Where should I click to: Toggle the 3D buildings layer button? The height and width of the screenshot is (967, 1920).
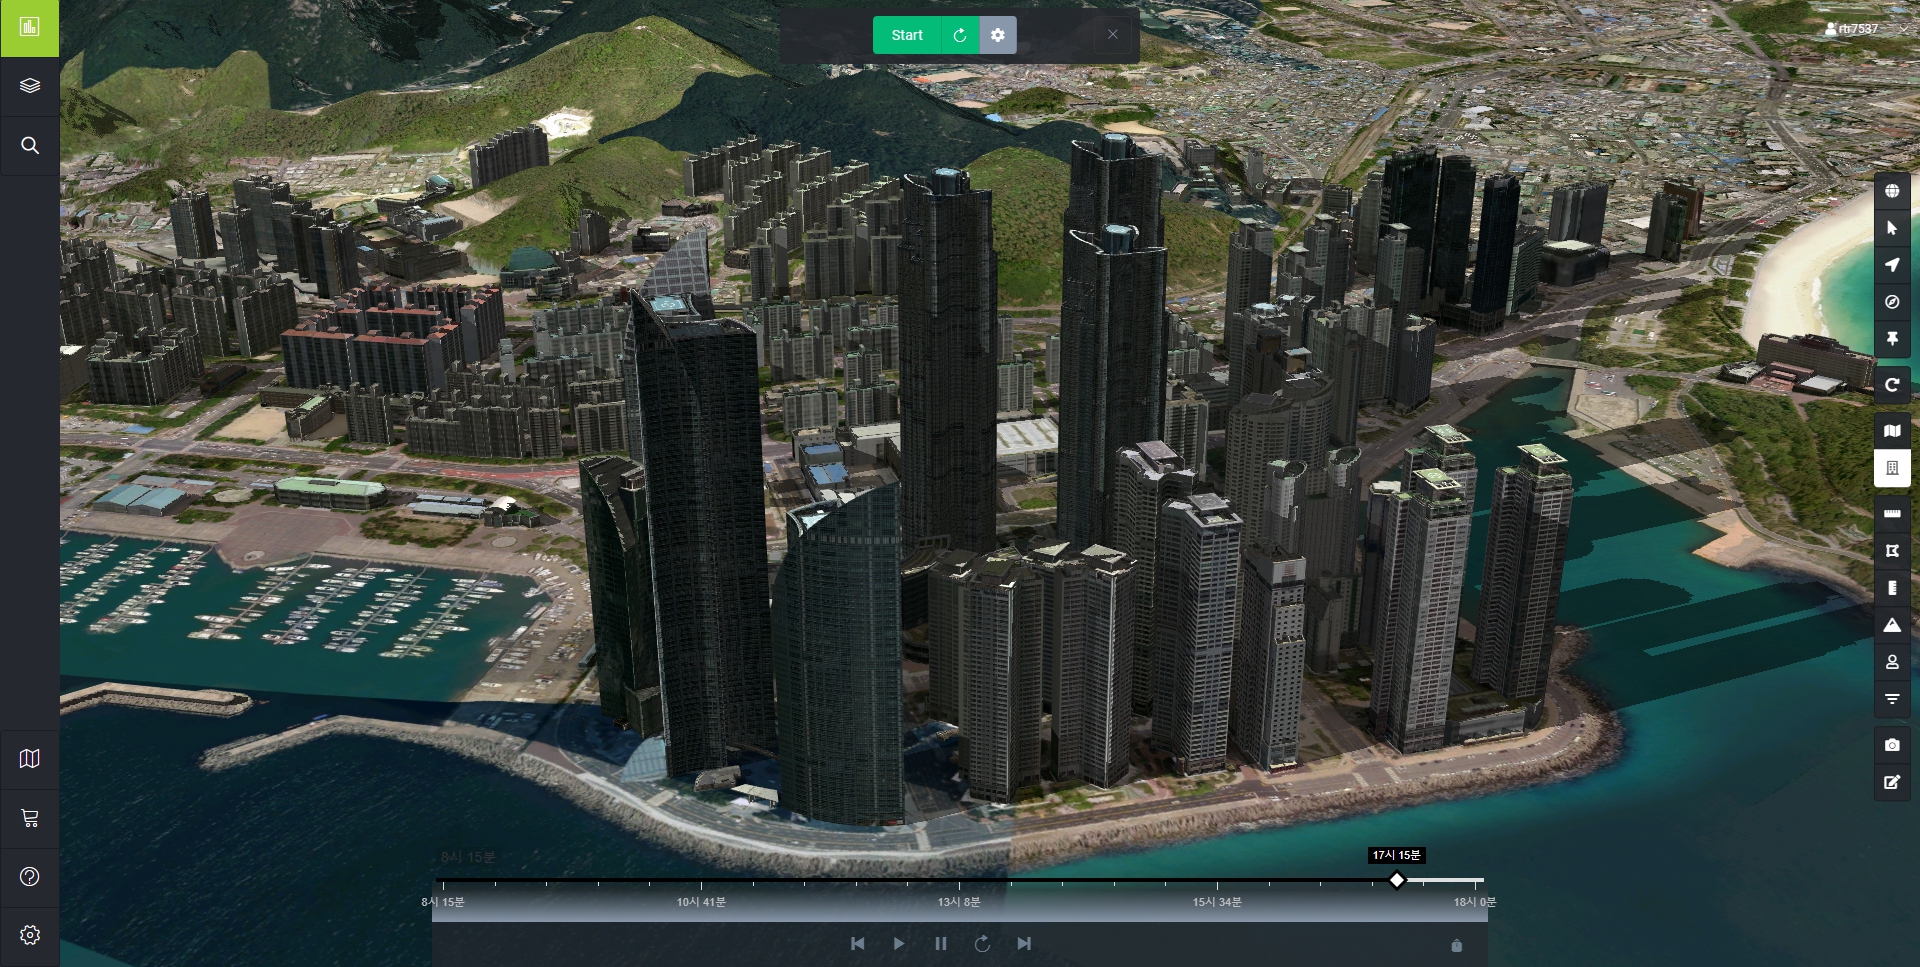point(1892,468)
